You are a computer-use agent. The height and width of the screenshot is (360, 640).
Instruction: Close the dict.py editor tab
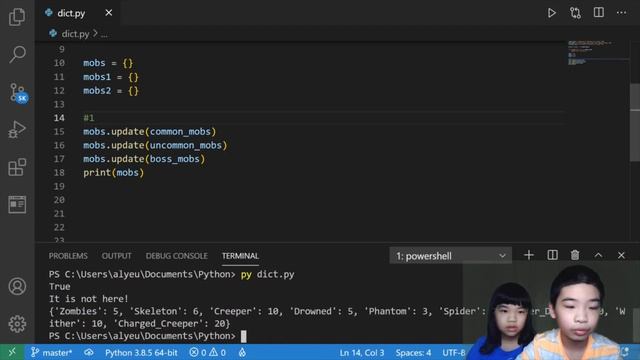[109, 13]
